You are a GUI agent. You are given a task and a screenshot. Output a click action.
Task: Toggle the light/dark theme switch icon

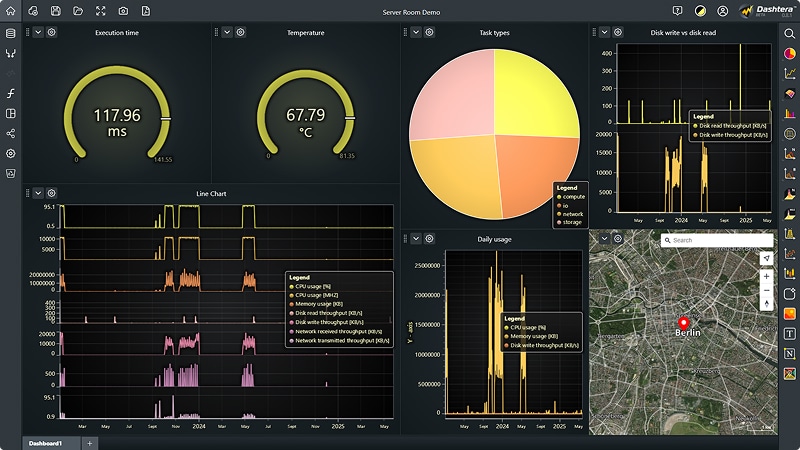pos(700,11)
